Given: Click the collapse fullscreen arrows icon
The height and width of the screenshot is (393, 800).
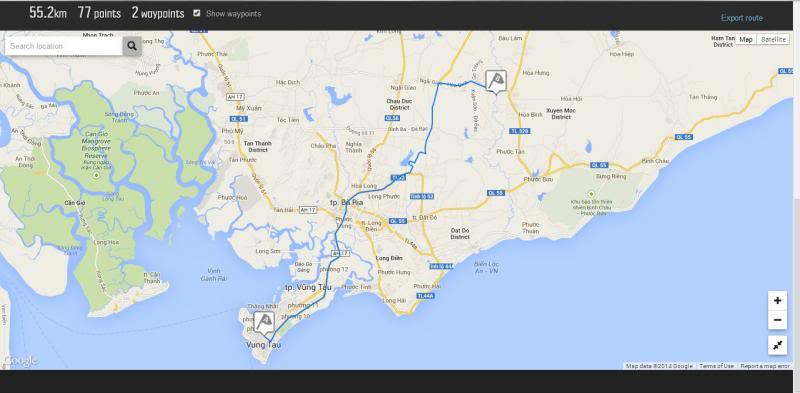Looking at the screenshot, I should point(777,346).
